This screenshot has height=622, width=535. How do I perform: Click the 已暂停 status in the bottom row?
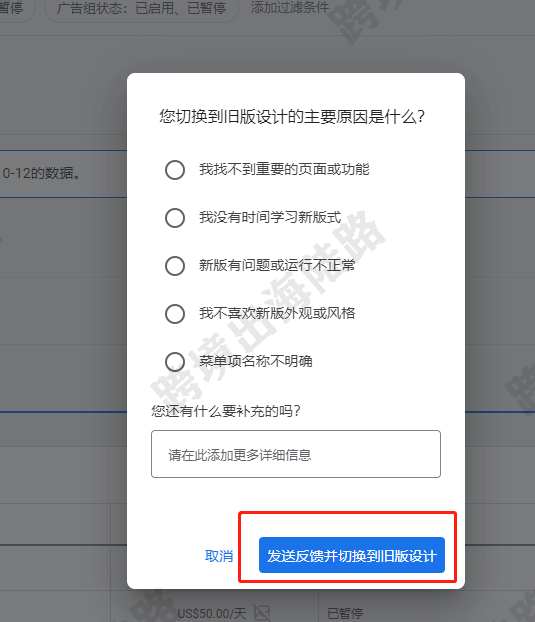coord(345,614)
